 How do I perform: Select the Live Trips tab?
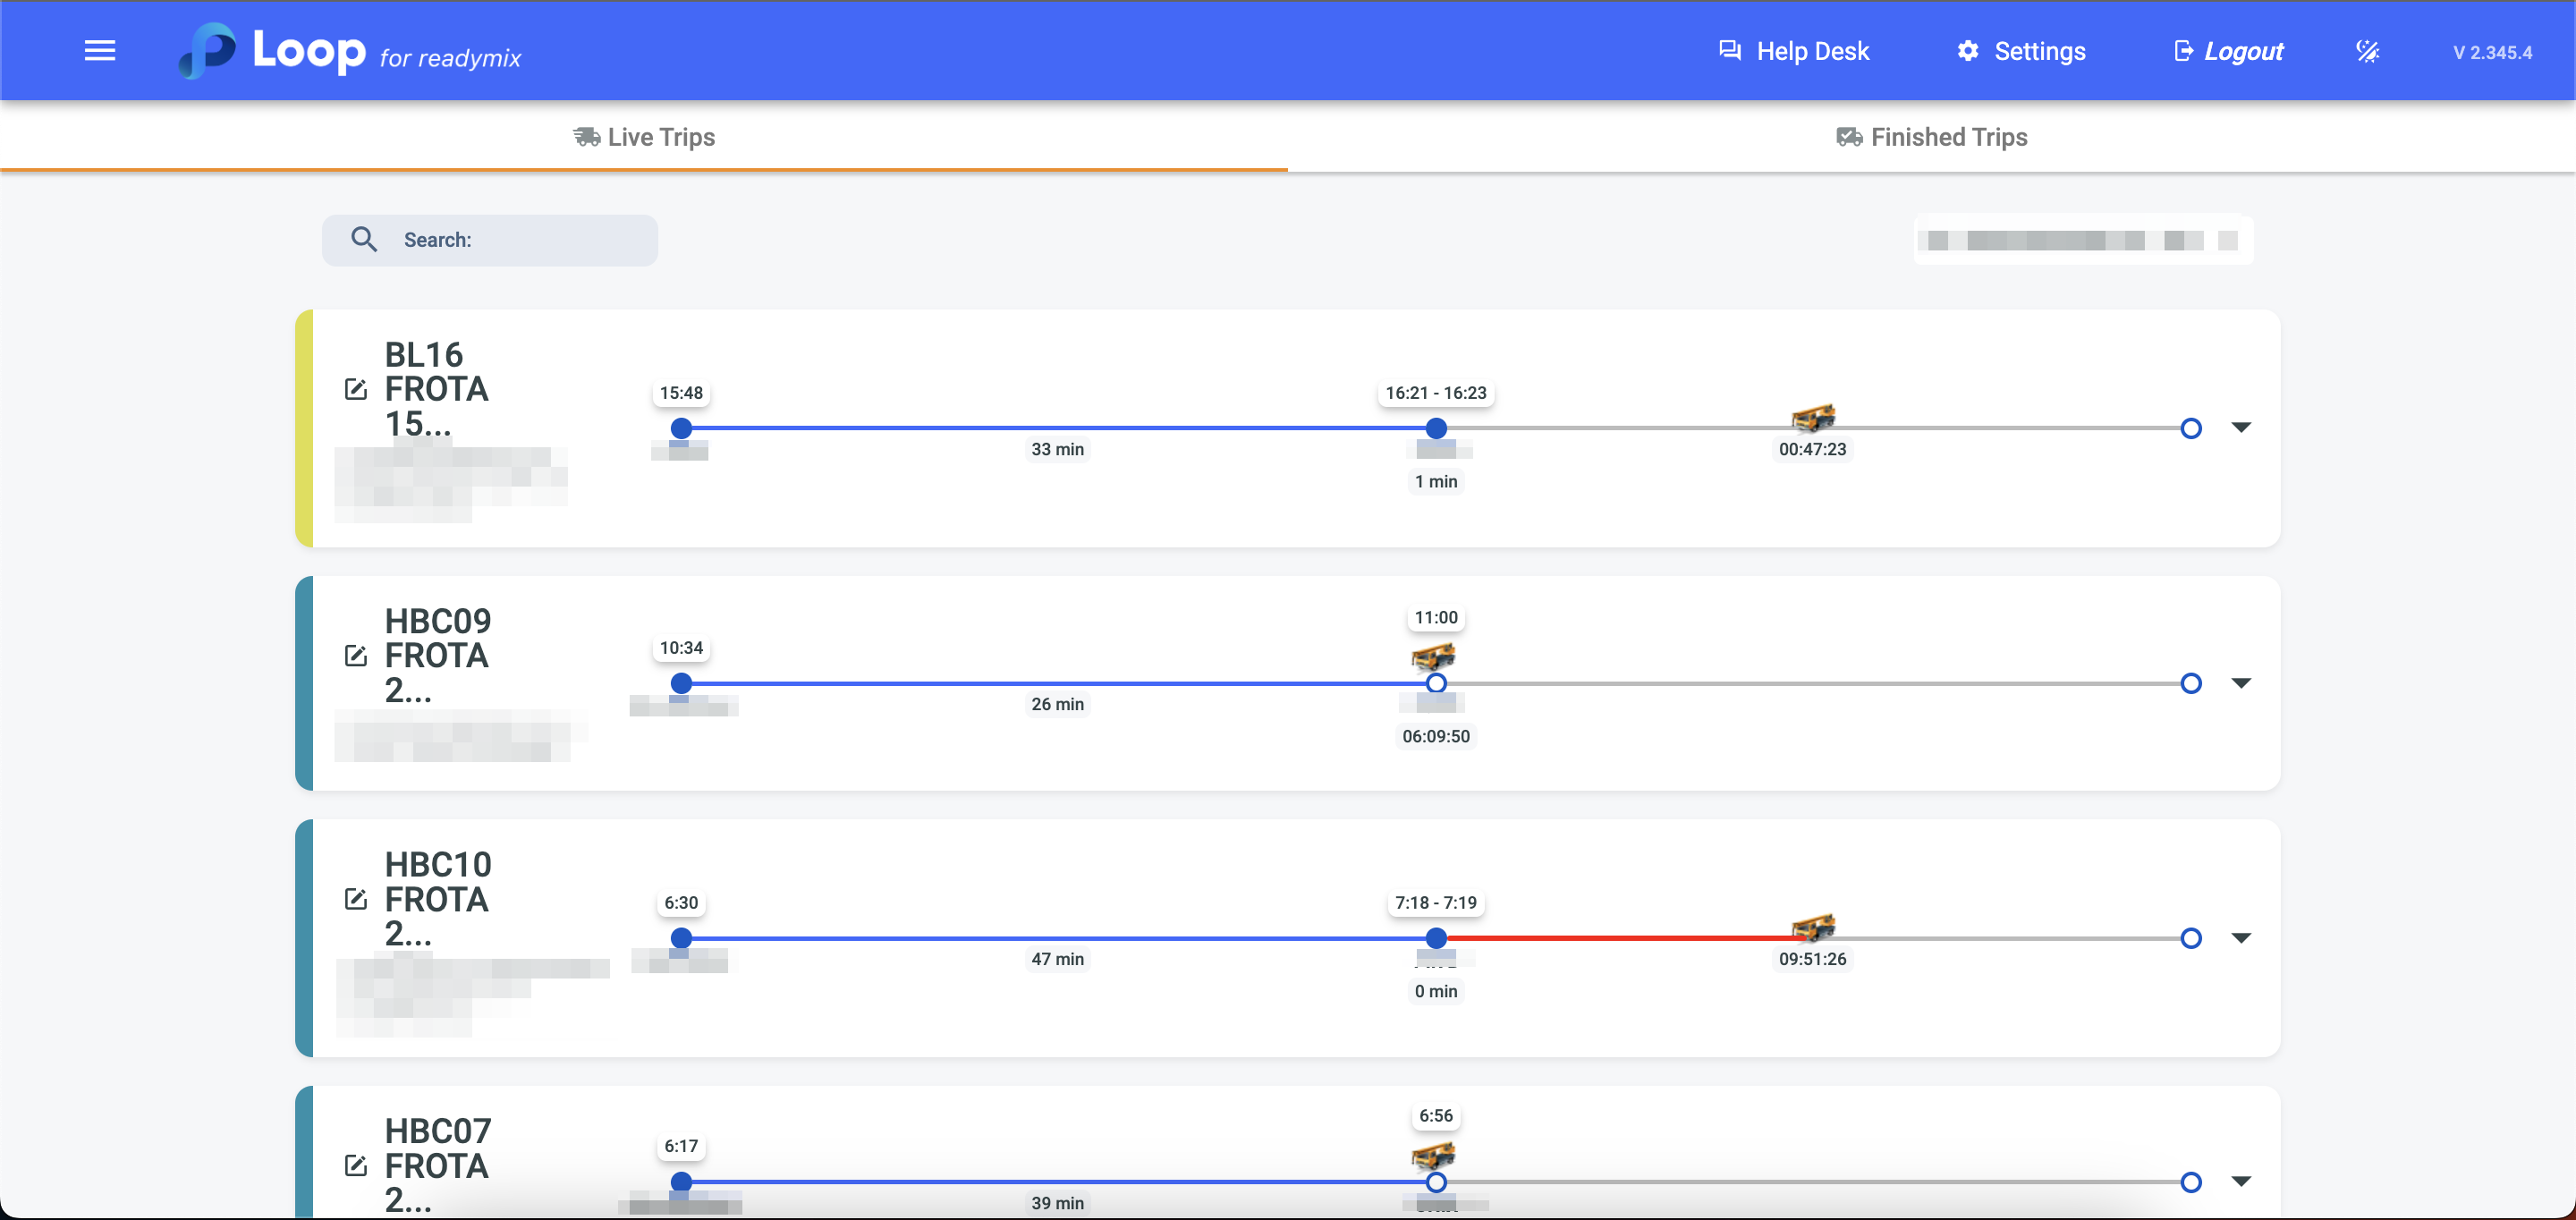(644, 137)
